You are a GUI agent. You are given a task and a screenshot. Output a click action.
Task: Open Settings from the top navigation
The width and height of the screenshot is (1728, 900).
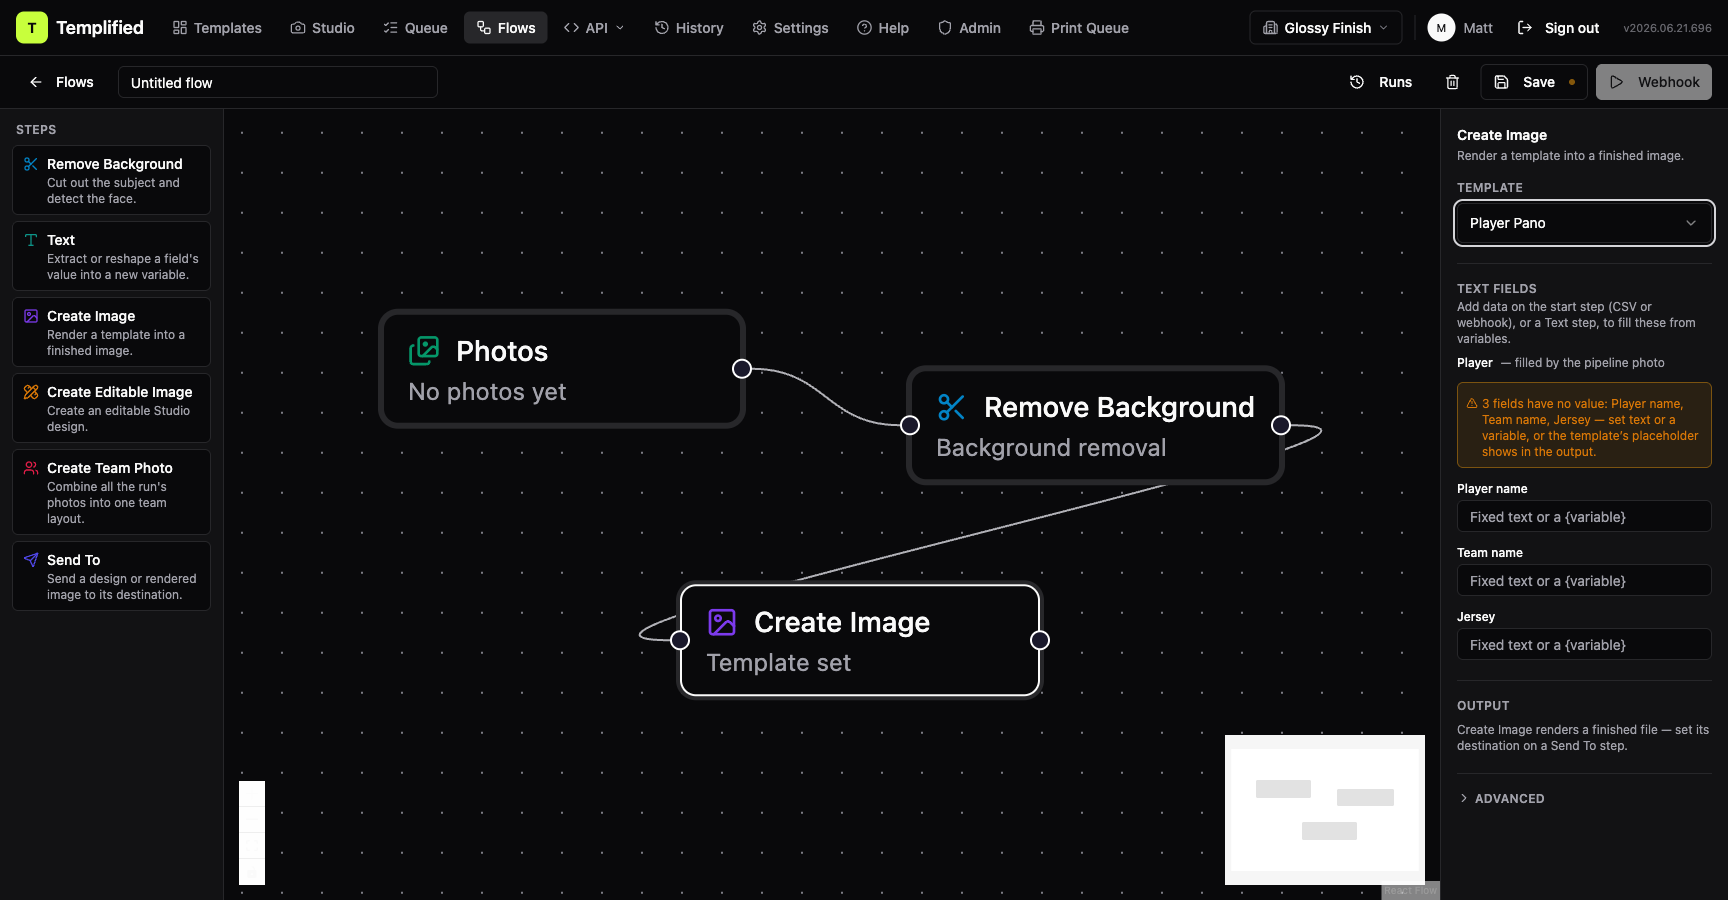click(x=790, y=28)
